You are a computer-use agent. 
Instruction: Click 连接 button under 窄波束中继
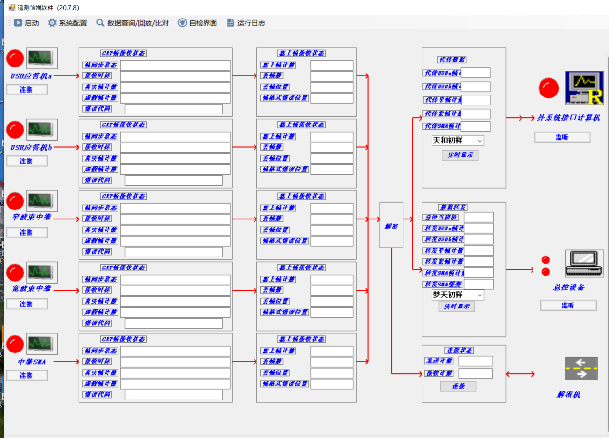(x=27, y=233)
